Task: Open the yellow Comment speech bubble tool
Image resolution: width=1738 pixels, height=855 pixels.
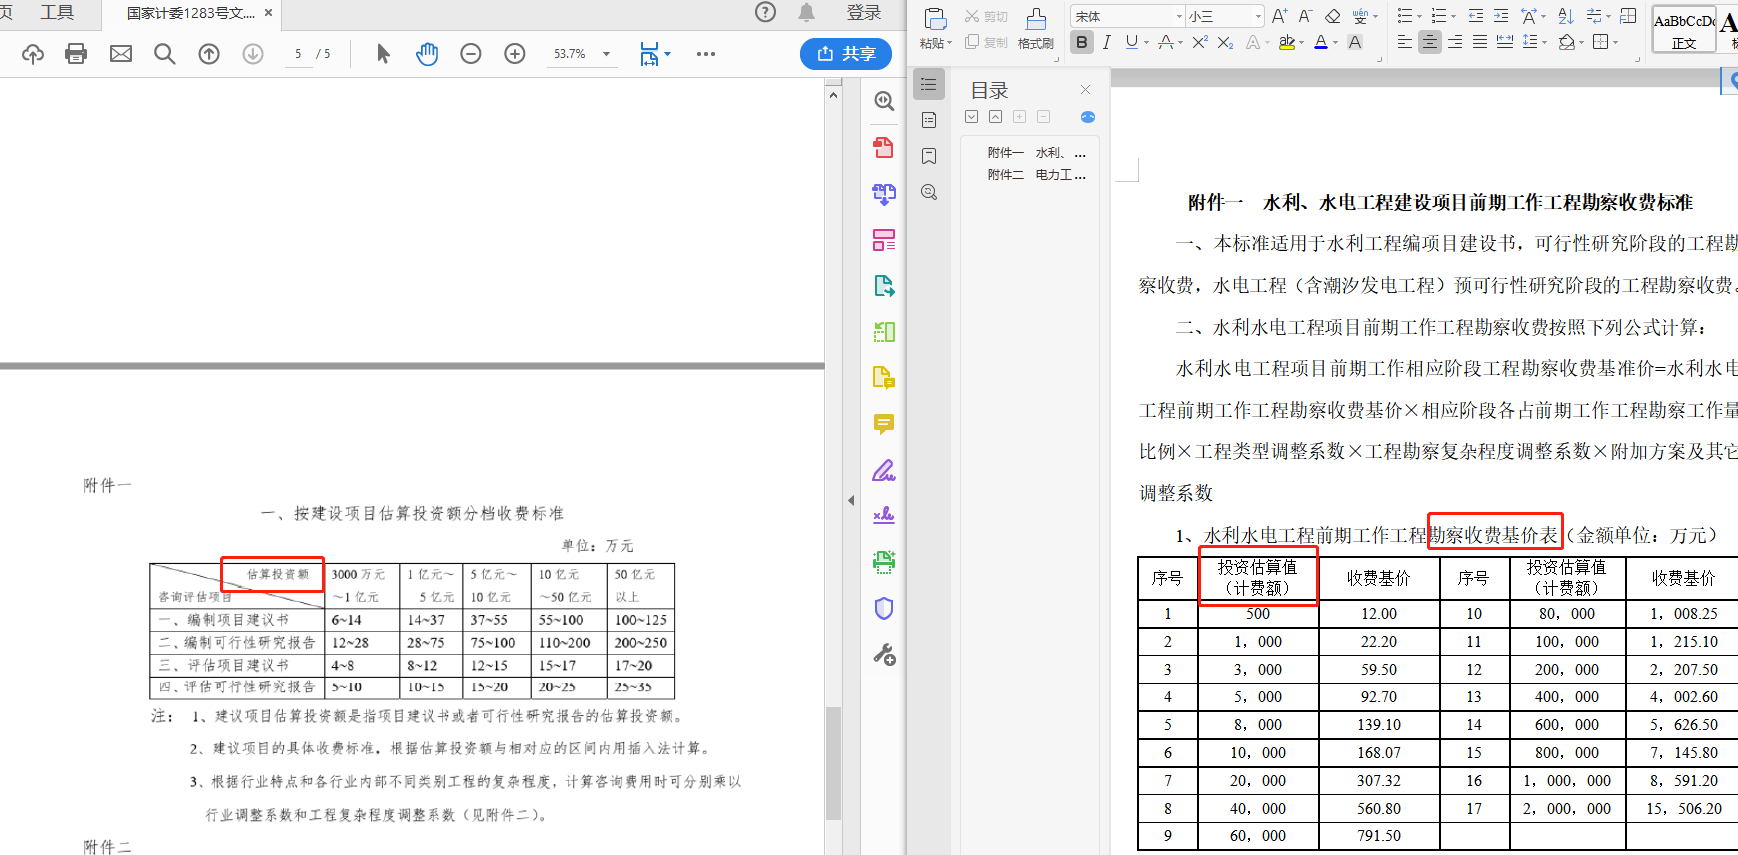Action: tap(884, 424)
